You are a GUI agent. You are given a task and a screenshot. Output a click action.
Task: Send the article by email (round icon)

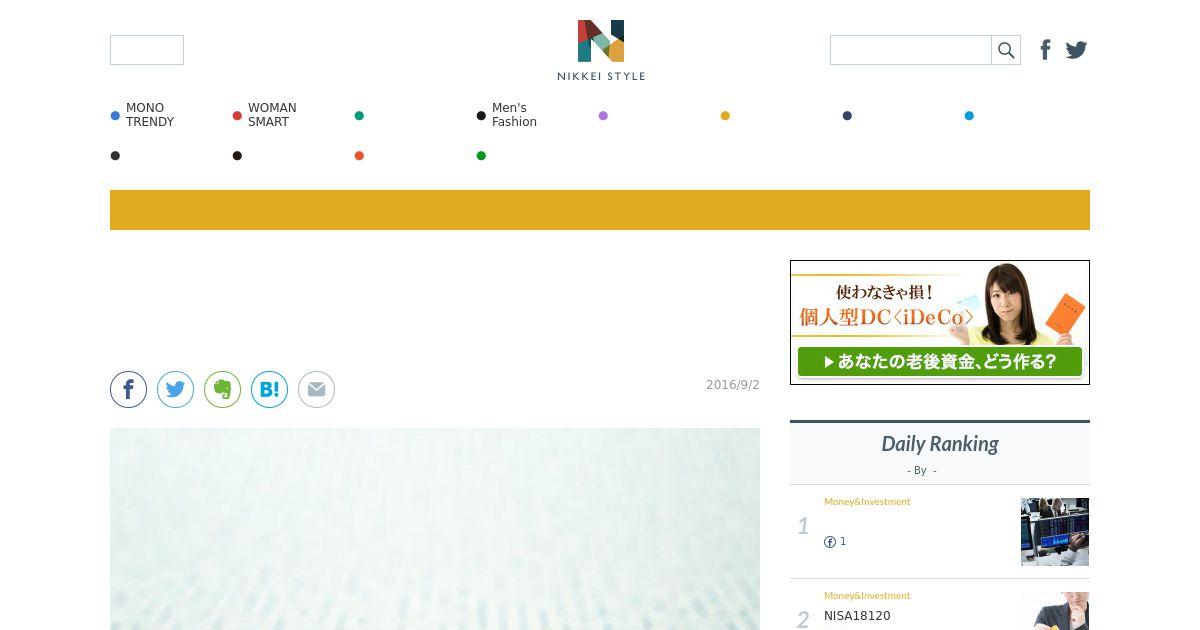316,390
